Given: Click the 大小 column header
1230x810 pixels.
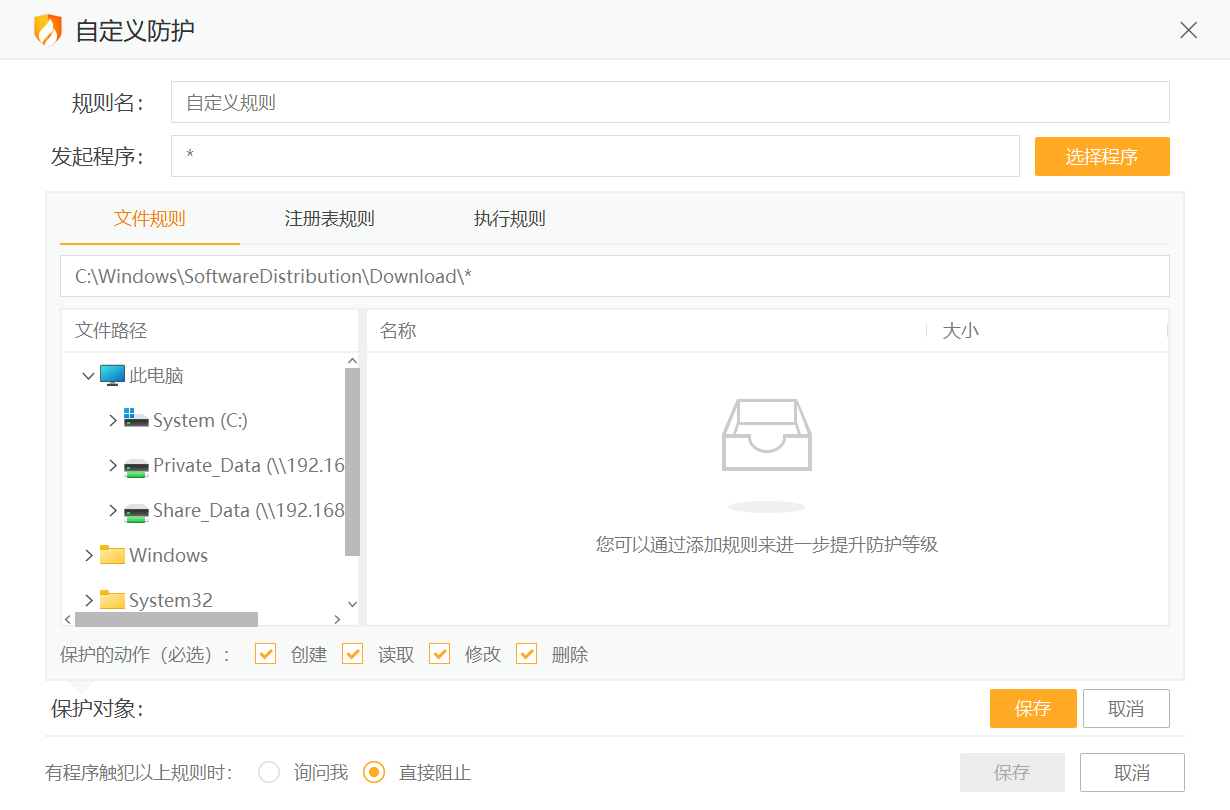Looking at the screenshot, I should [1047, 331].
